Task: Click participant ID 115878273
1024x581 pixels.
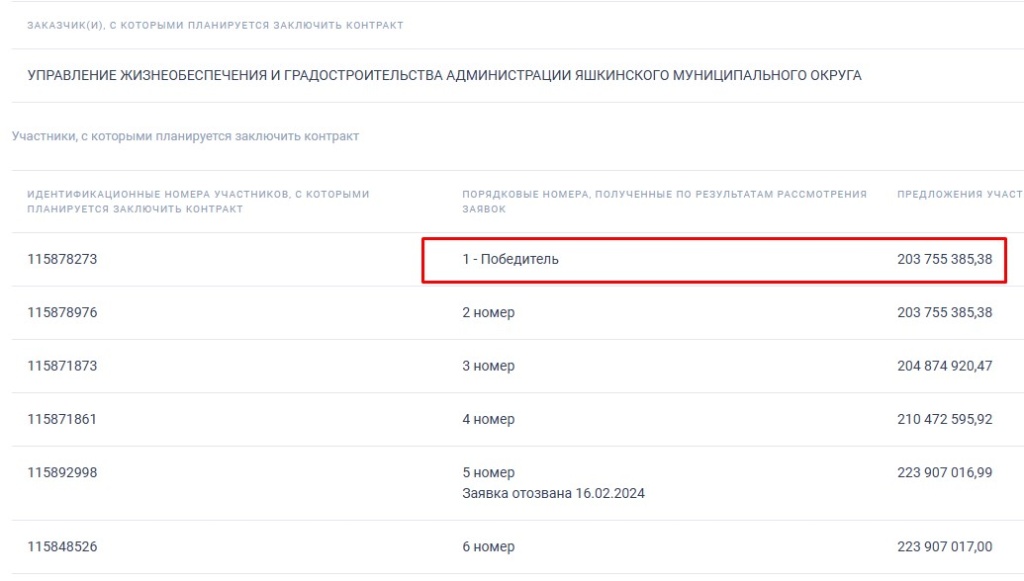Action: click(x=62, y=259)
